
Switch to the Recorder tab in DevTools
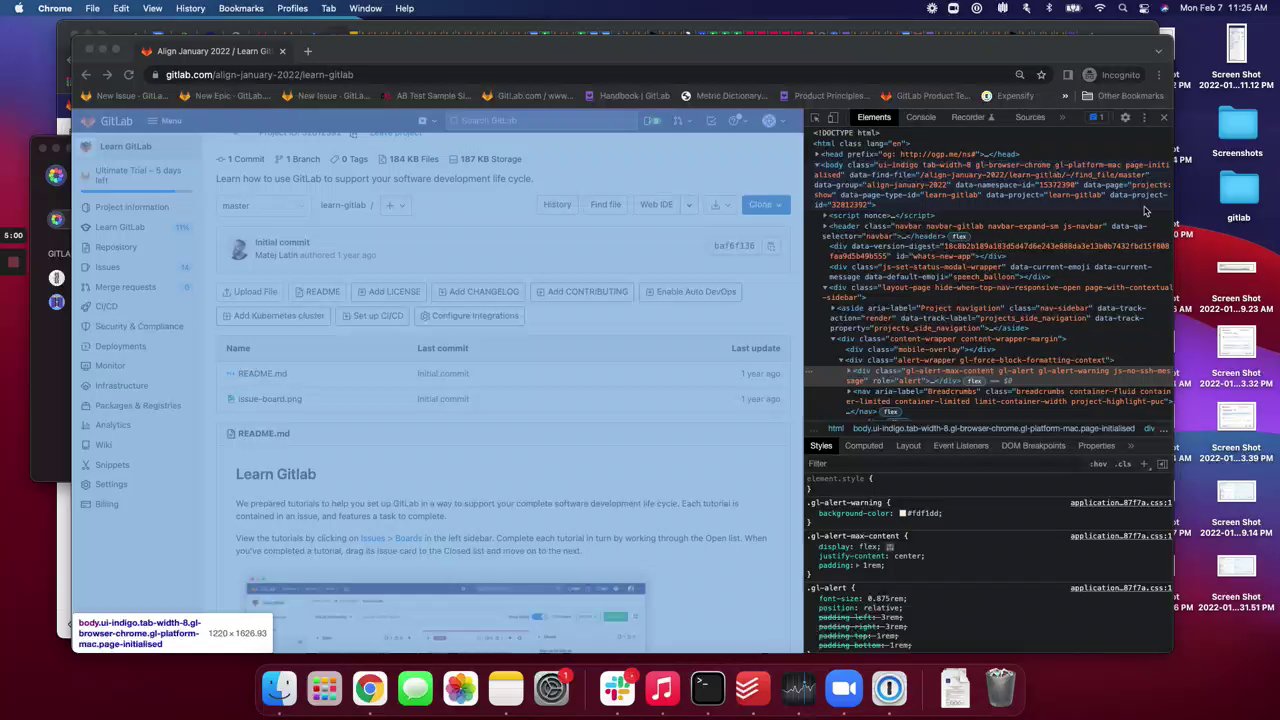tap(972, 118)
